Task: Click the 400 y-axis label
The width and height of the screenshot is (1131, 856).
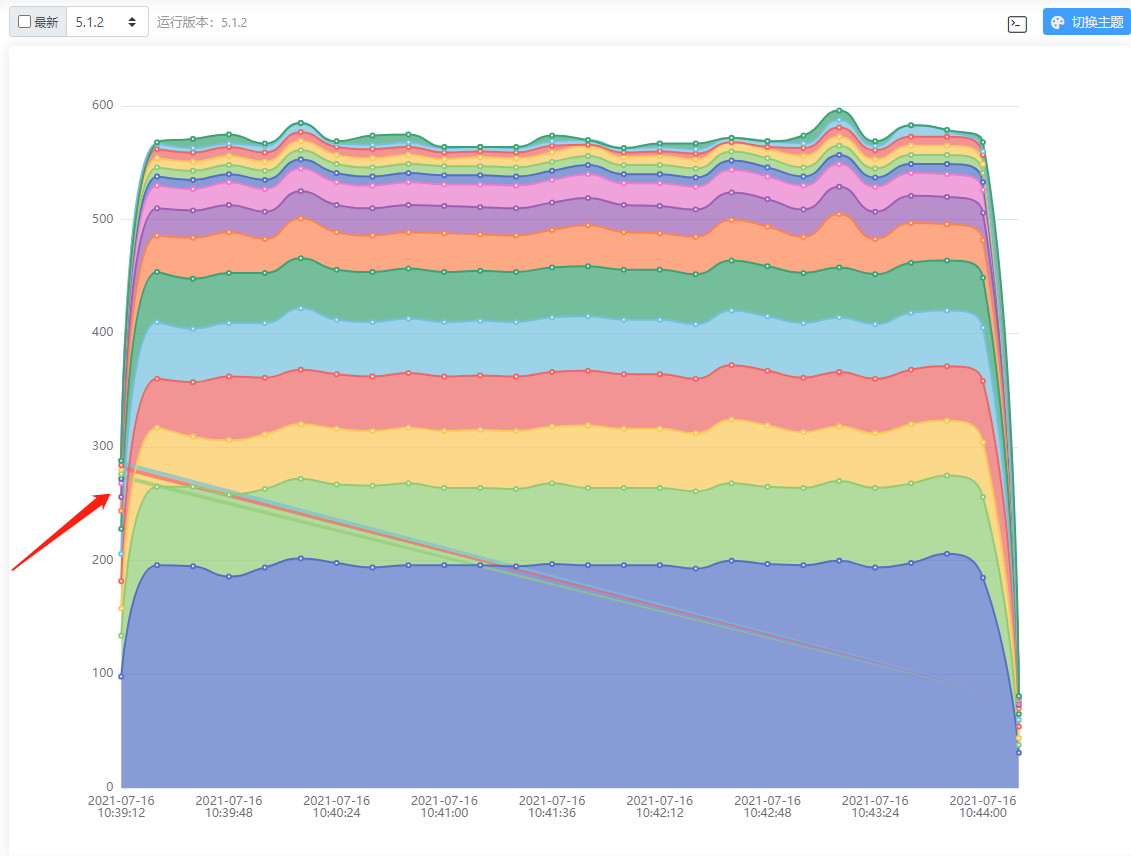Action: (x=102, y=332)
